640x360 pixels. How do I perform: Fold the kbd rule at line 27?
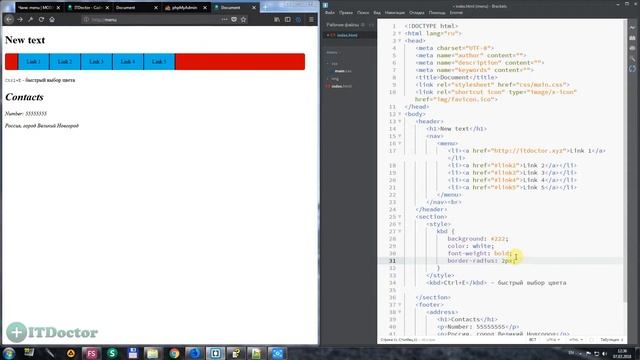(400, 231)
